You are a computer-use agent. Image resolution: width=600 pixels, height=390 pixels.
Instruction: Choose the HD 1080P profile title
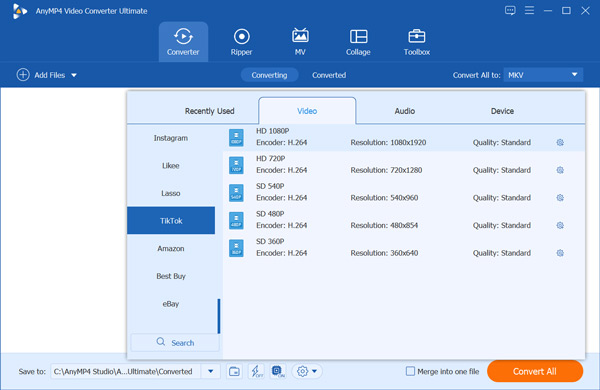[272, 131]
